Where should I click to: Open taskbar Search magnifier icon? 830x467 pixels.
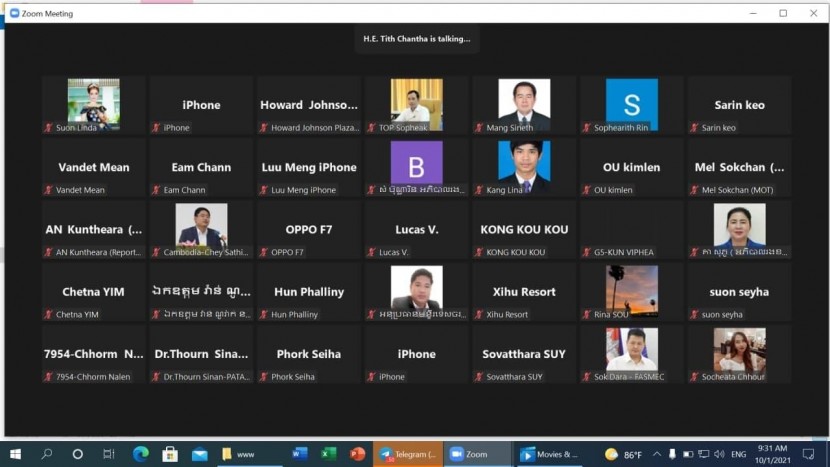pyautogui.click(x=47, y=454)
